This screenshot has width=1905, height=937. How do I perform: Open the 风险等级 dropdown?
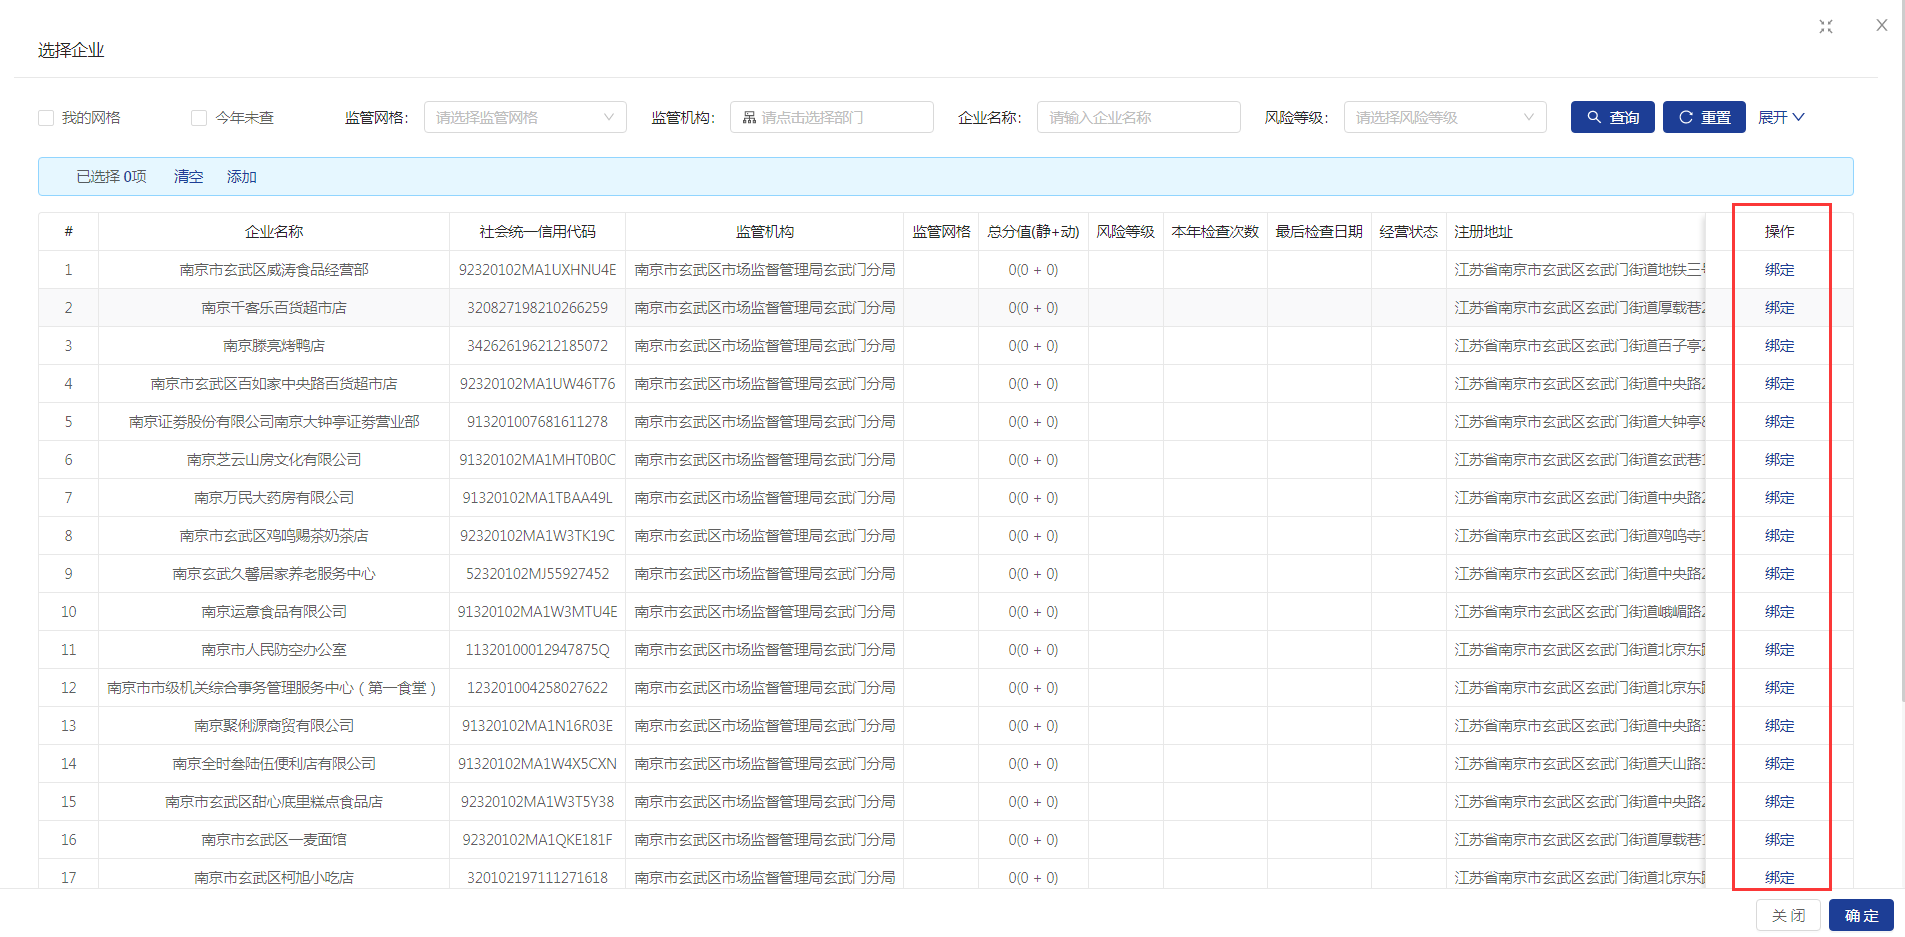click(1444, 117)
